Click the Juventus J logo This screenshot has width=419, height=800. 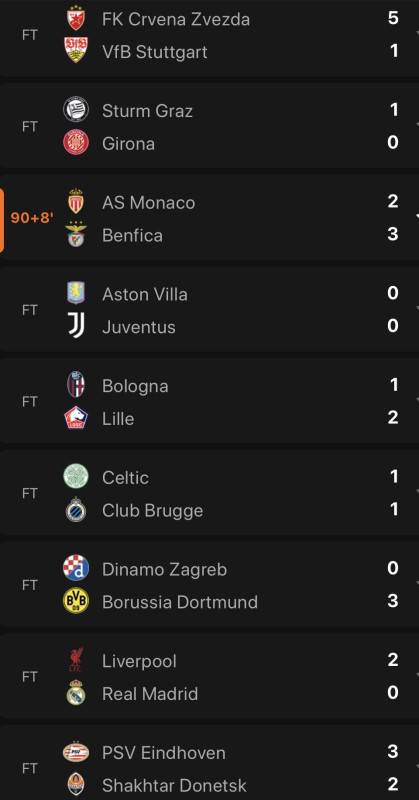tap(76, 326)
